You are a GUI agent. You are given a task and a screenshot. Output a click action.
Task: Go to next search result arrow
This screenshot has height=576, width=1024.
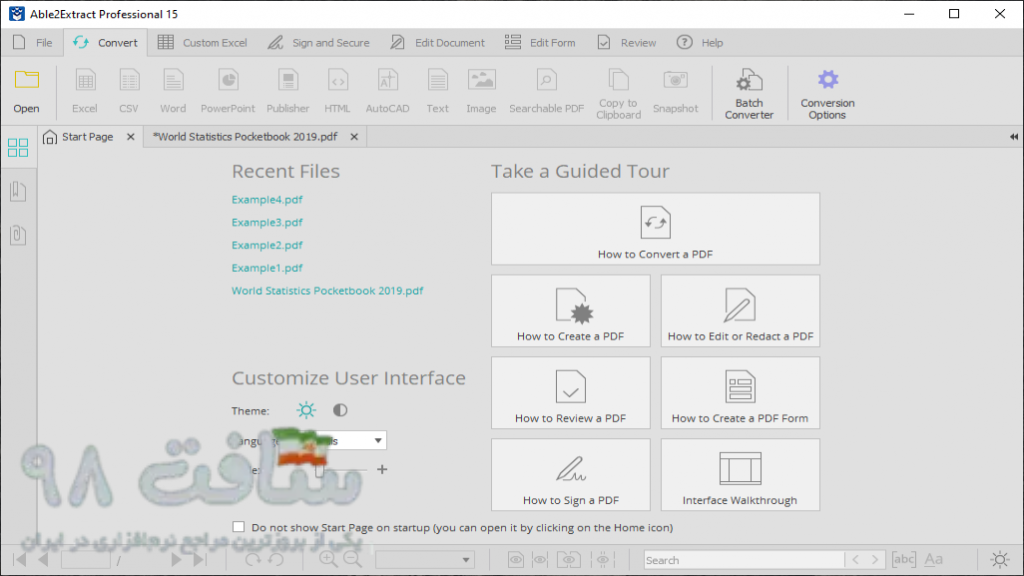pos(875,560)
